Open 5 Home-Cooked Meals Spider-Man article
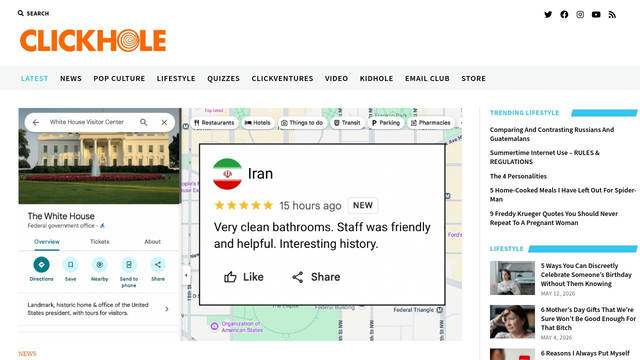Screen dimensions: 640x360 (563, 195)
